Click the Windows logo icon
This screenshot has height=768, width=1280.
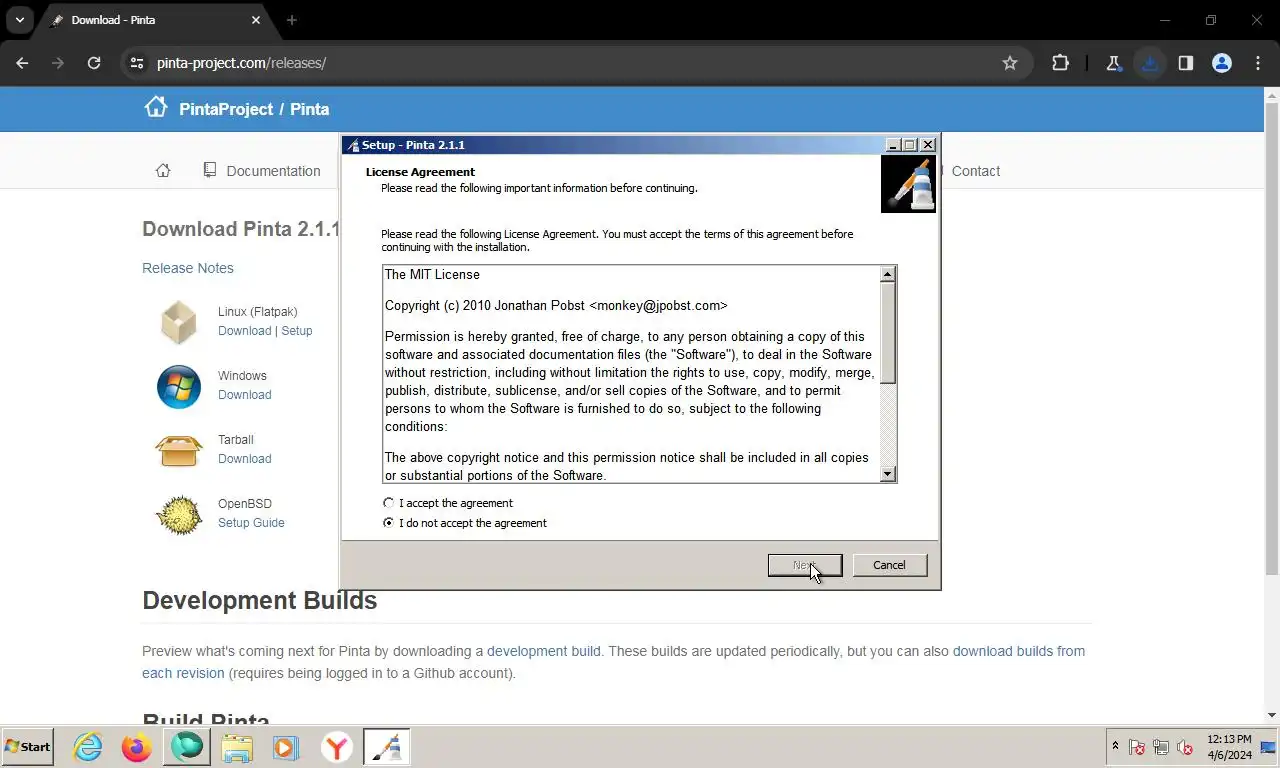[179, 386]
